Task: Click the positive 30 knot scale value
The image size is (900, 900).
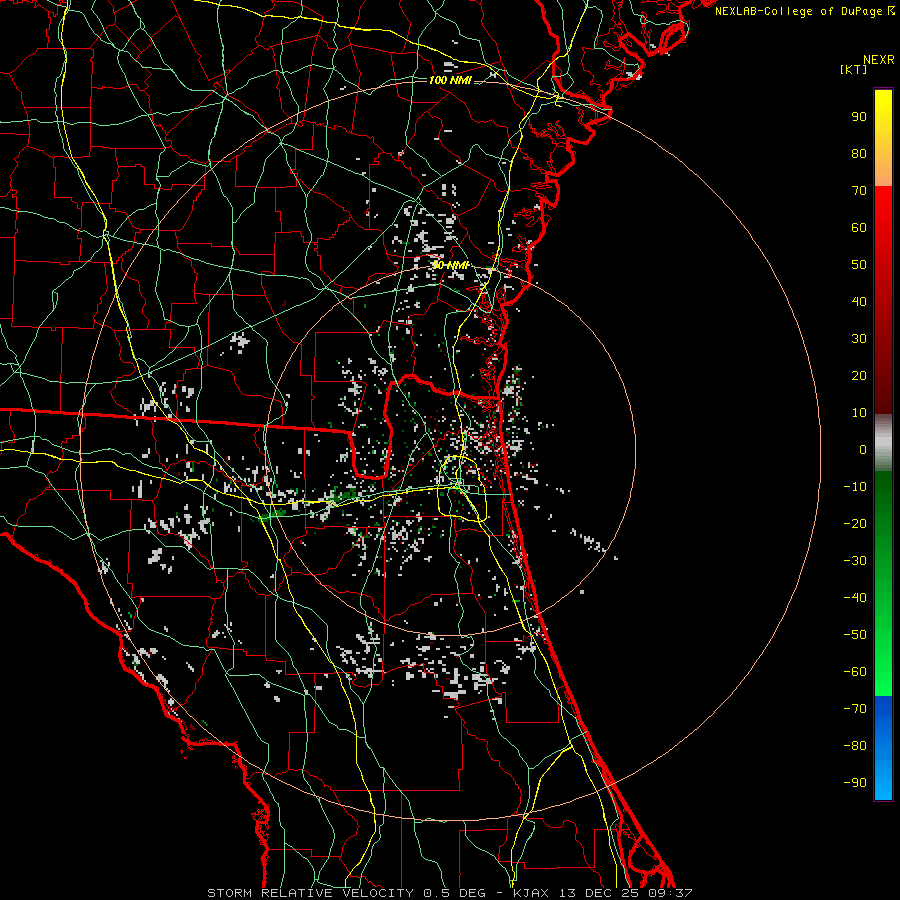Action: click(x=859, y=339)
